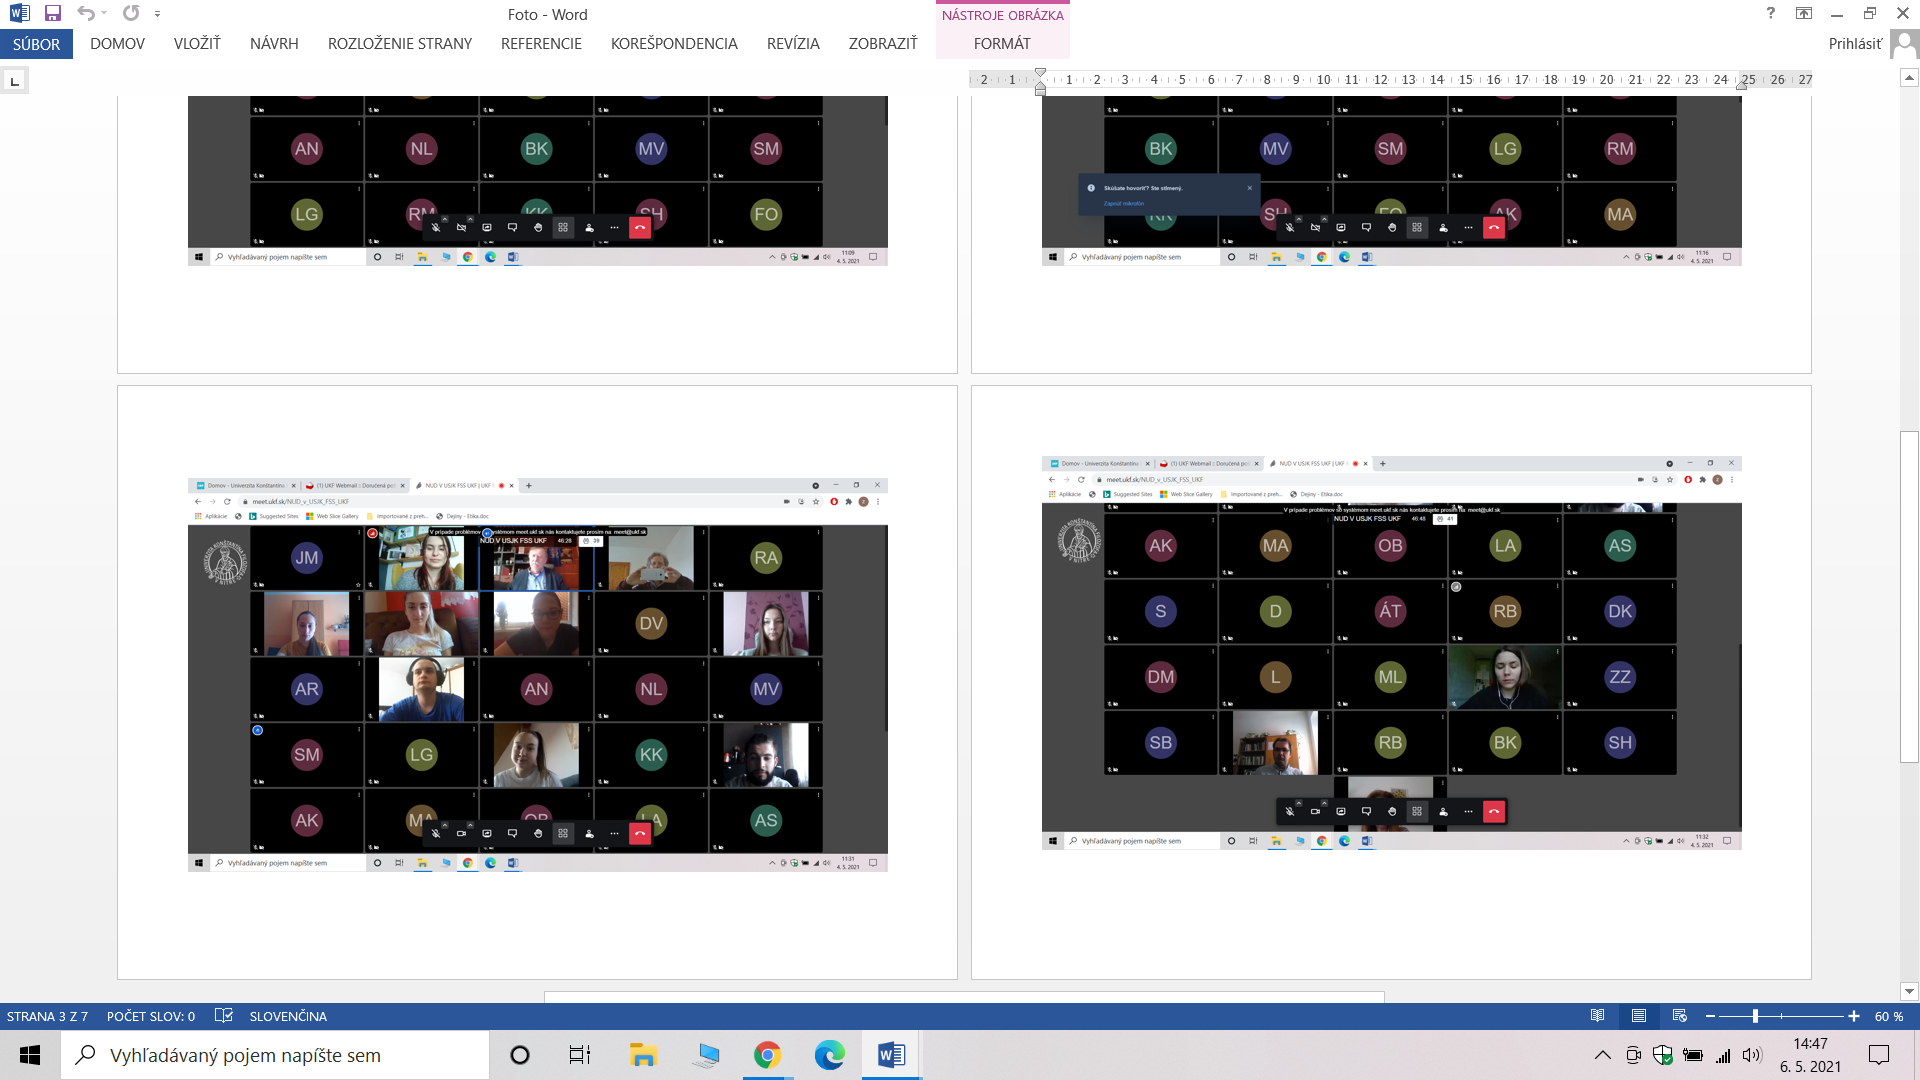Screen dimensions: 1920x1080
Task: Open Google Chrome from taskbar
Action: click(x=767, y=1055)
